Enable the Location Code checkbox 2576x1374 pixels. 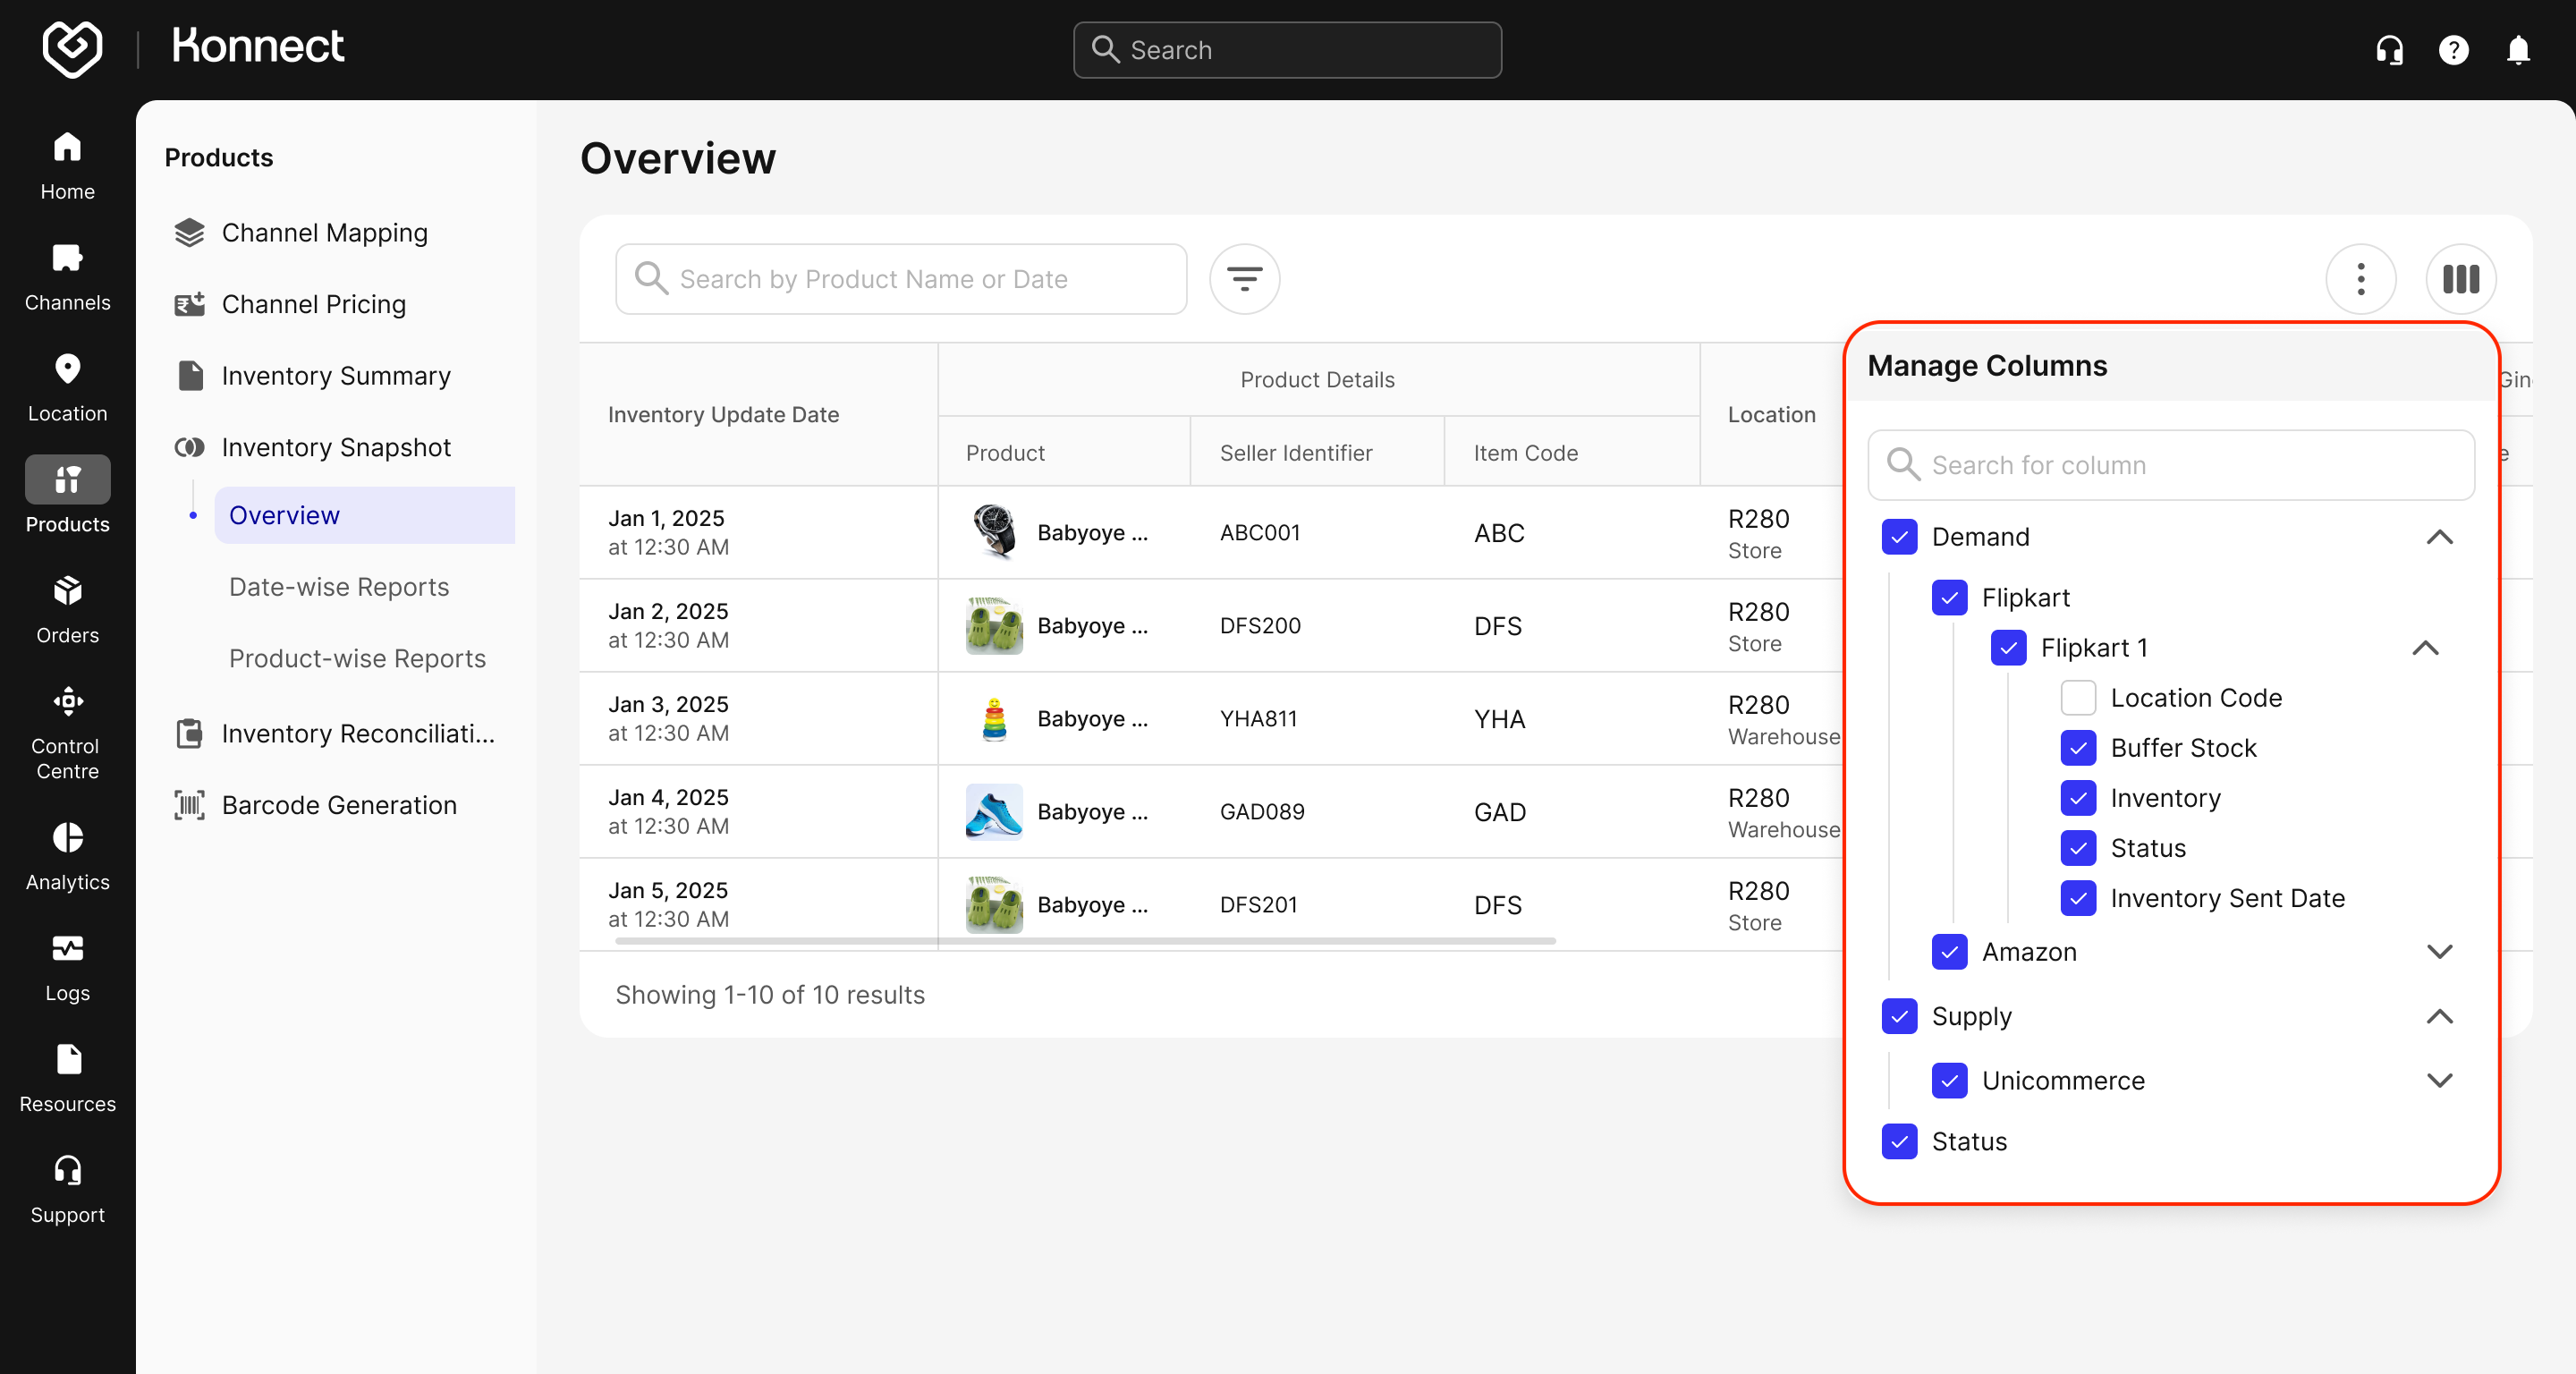click(x=2078, y=698)
